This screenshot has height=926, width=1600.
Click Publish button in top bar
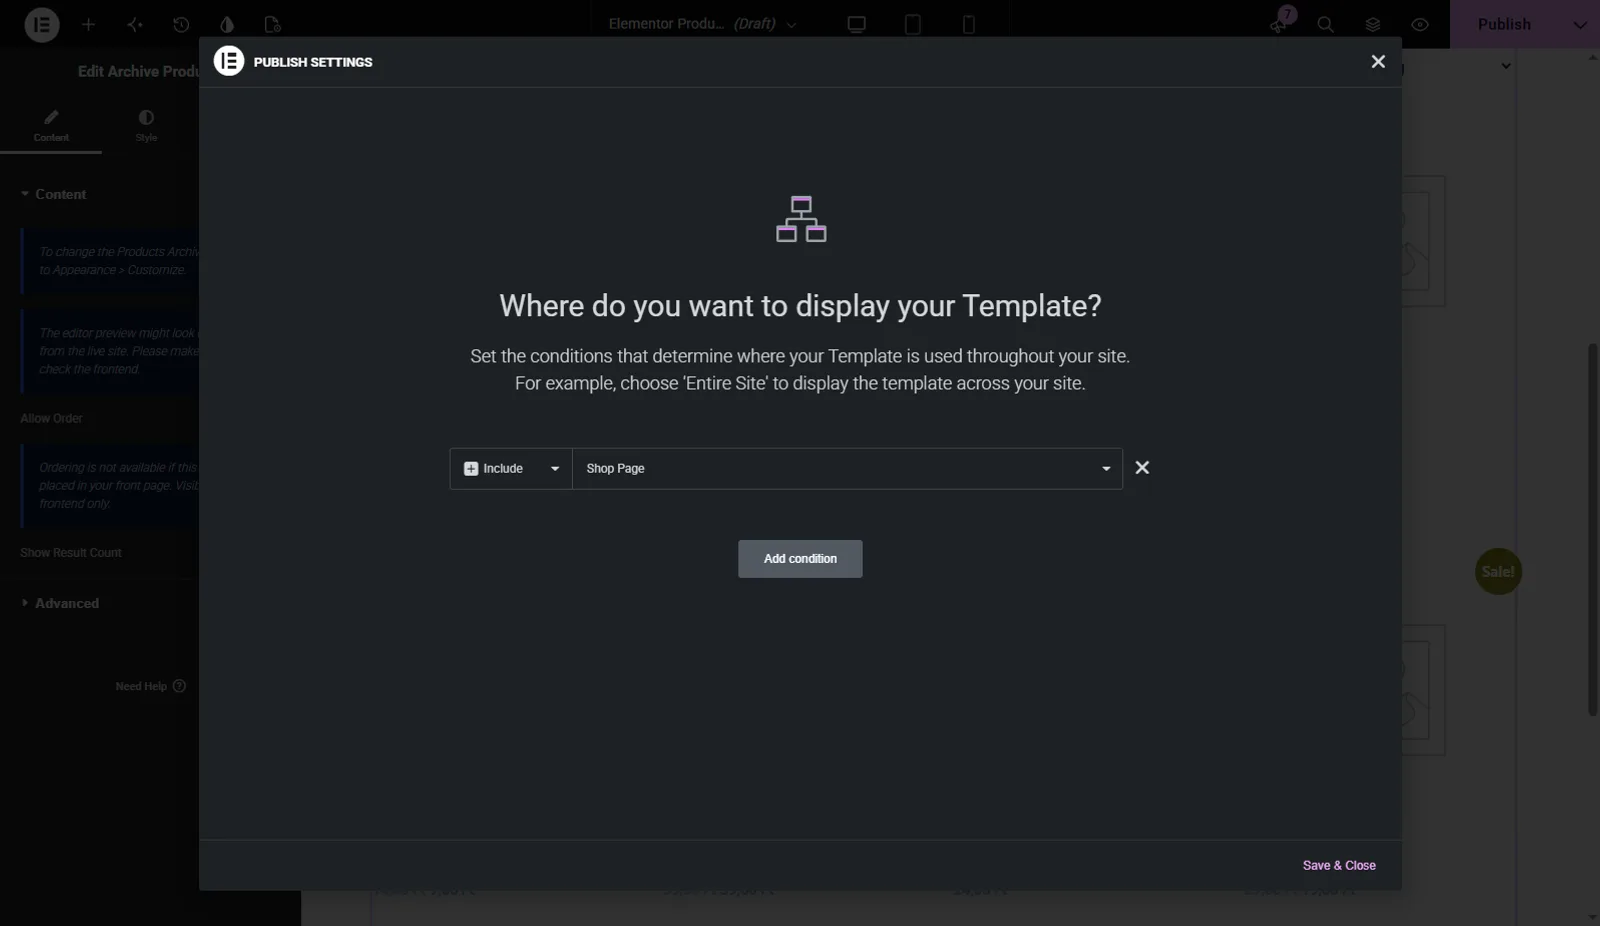pos(1504,24)
